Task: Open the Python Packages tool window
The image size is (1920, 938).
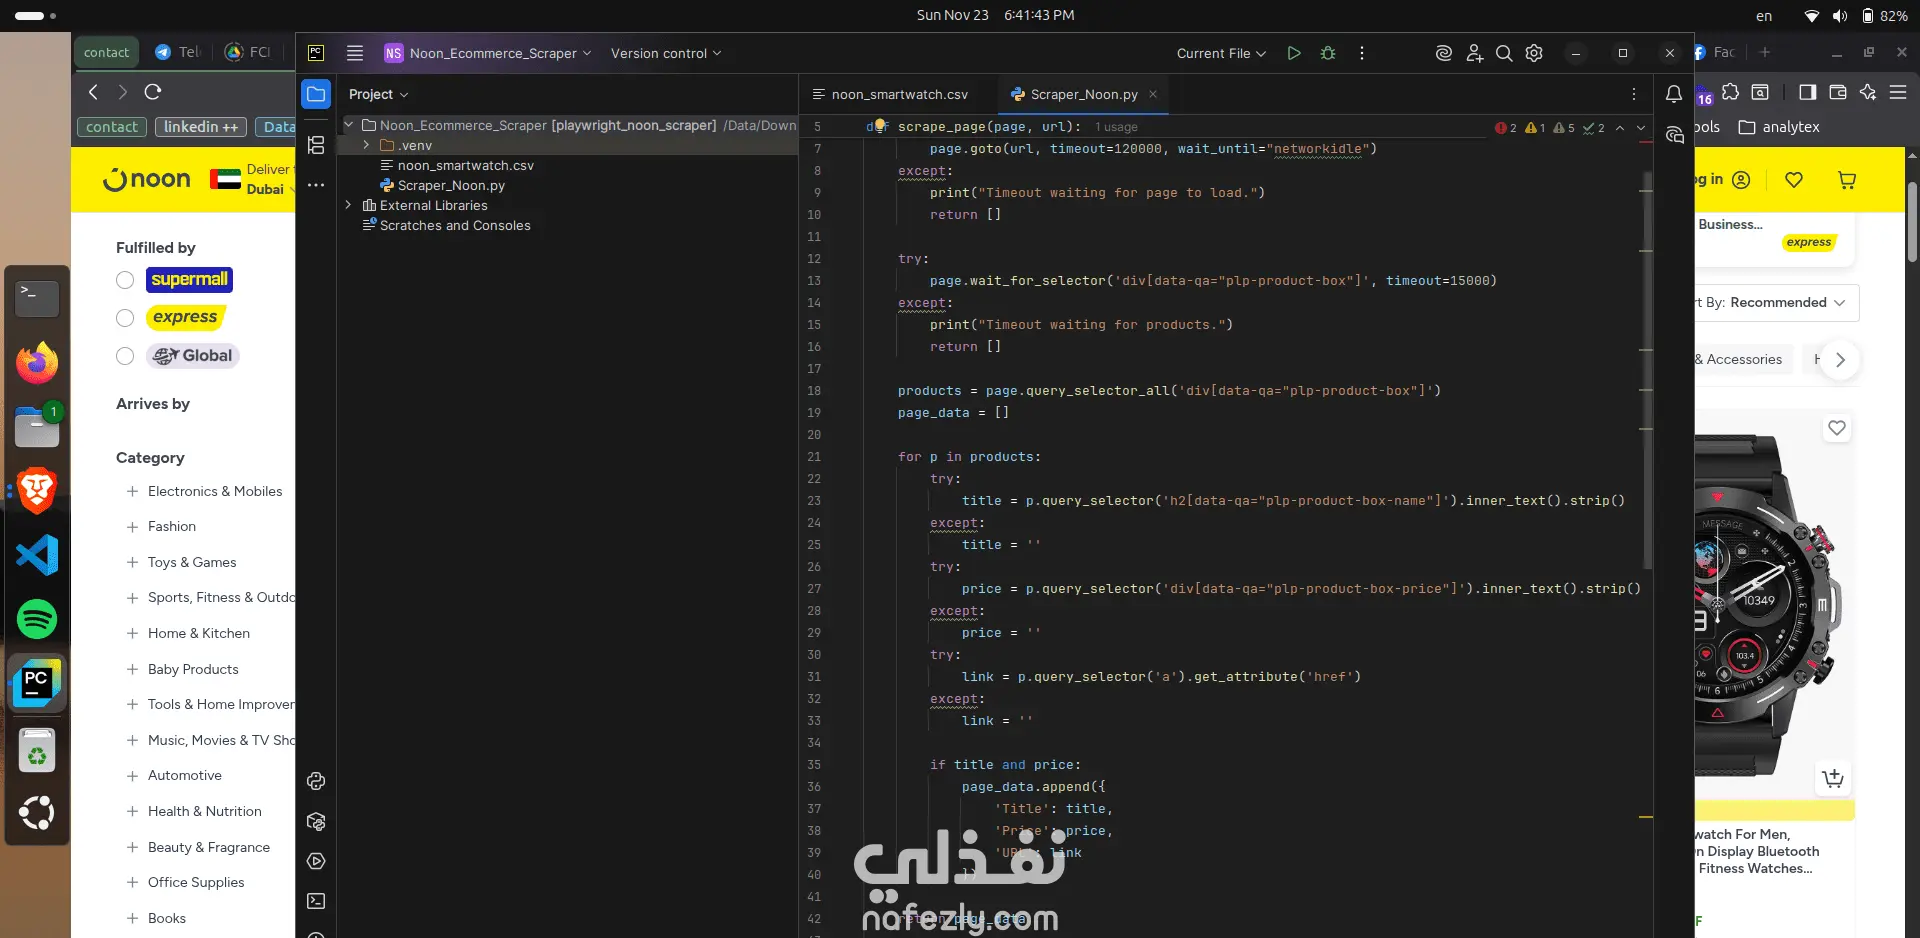Action: click(316, 822)
